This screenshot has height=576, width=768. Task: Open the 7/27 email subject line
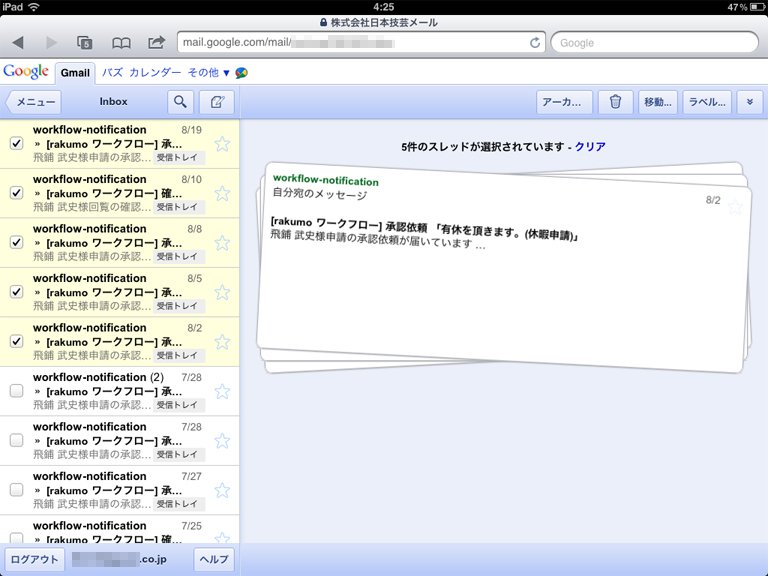114,490
